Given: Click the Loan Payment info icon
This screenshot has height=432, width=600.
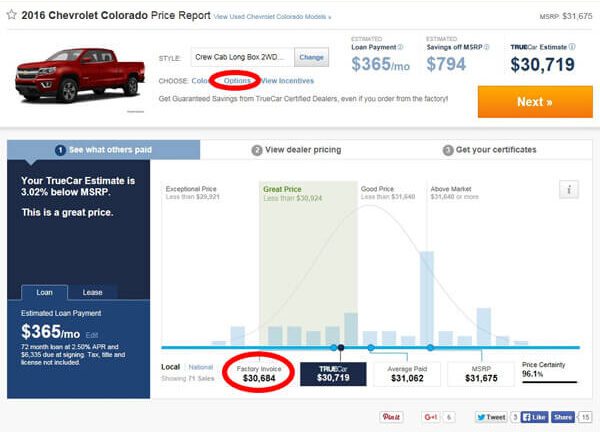Looking at the screenshot, I should 400,47.
